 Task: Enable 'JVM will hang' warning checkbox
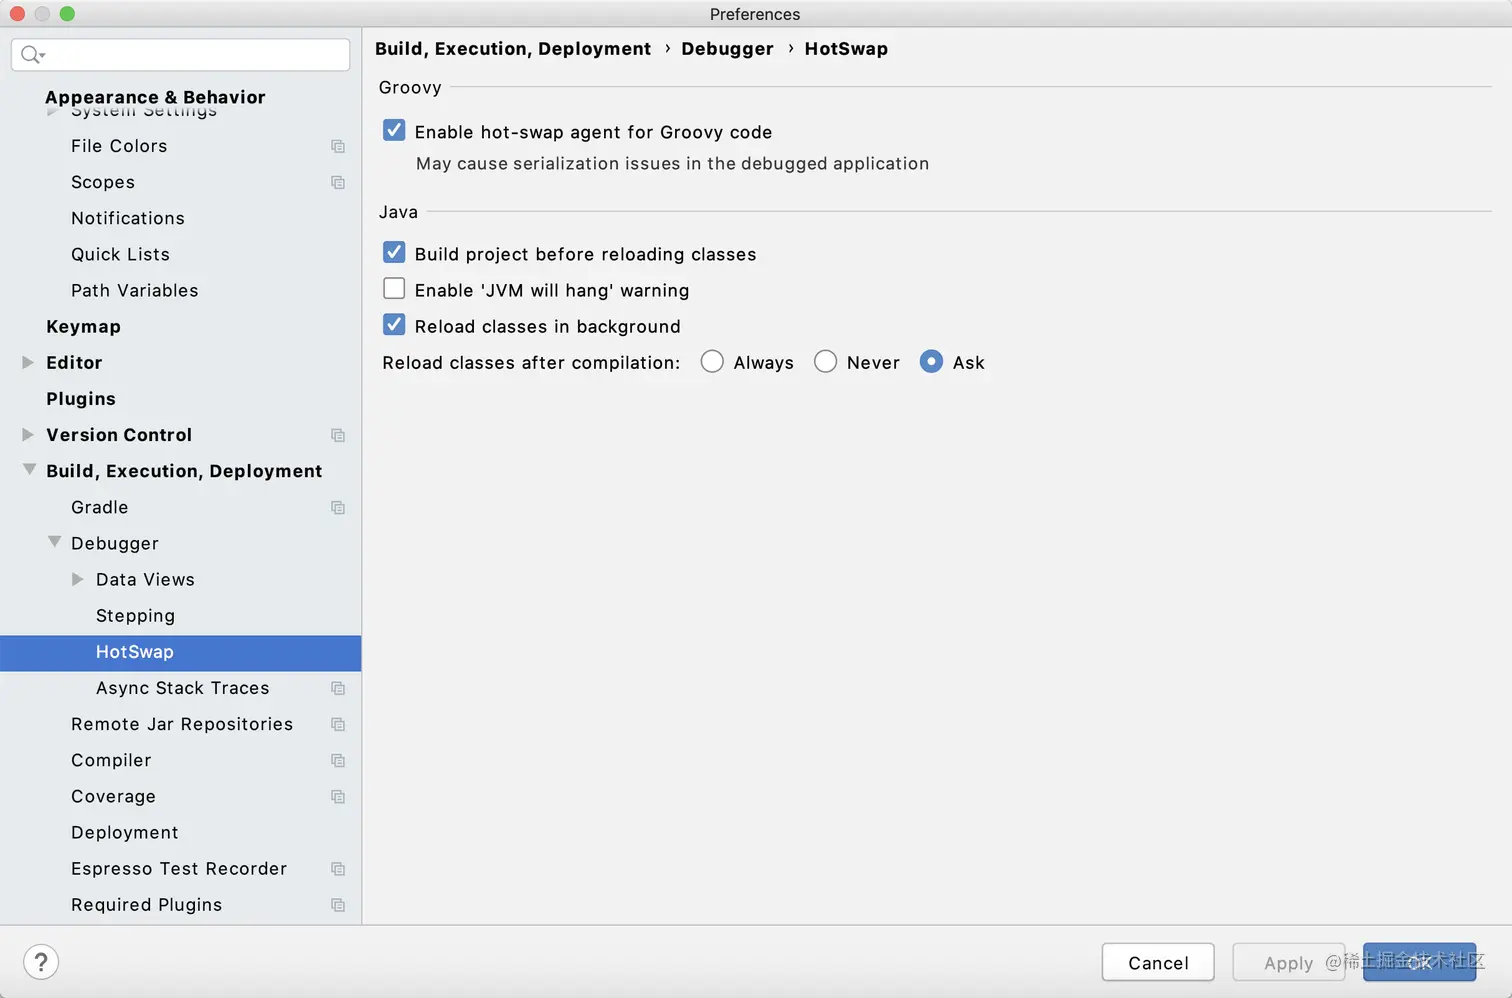point(394,289)
